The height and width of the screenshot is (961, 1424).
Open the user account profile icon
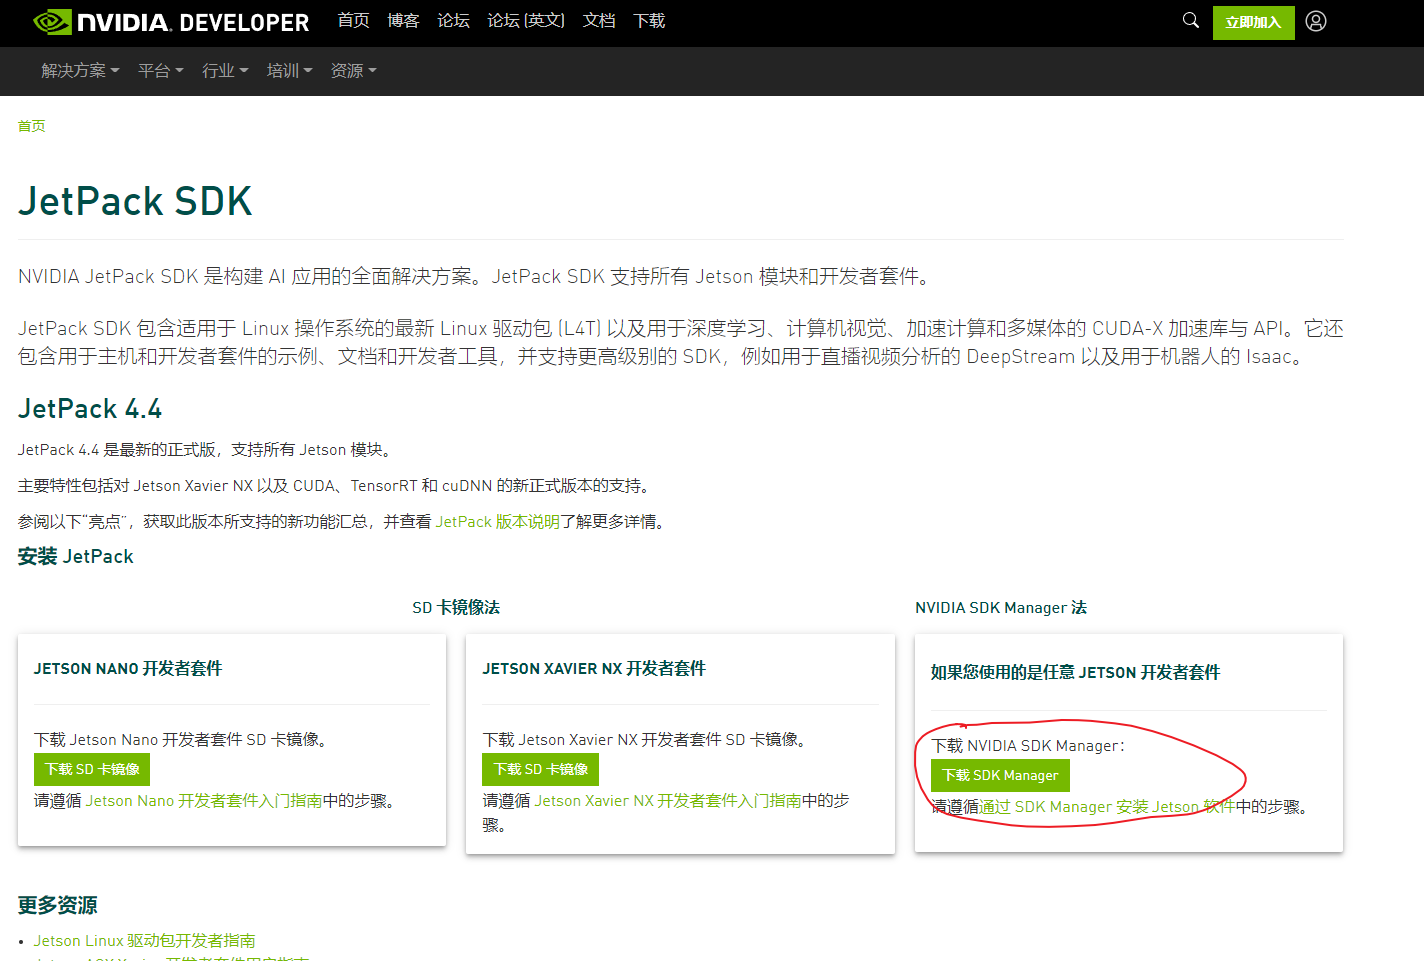click(1316, 21)
